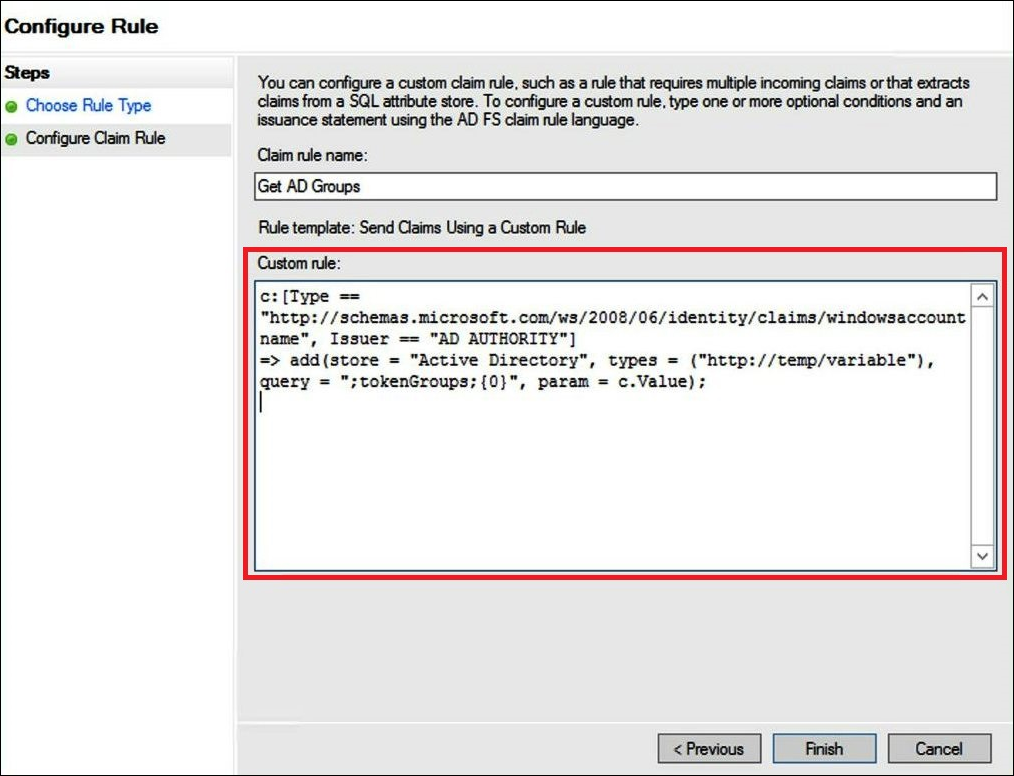The height and width of the screenshot is (776, 1014).
Task: Click the 'Claim rule name:' label
Action: tap(313, 155)
